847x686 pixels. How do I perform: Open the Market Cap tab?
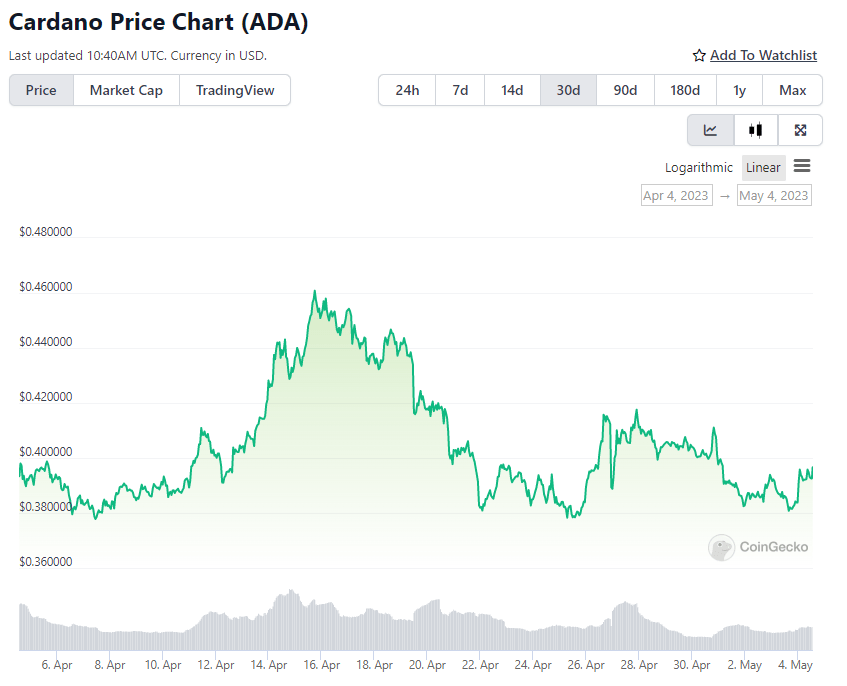coord(126,90)
